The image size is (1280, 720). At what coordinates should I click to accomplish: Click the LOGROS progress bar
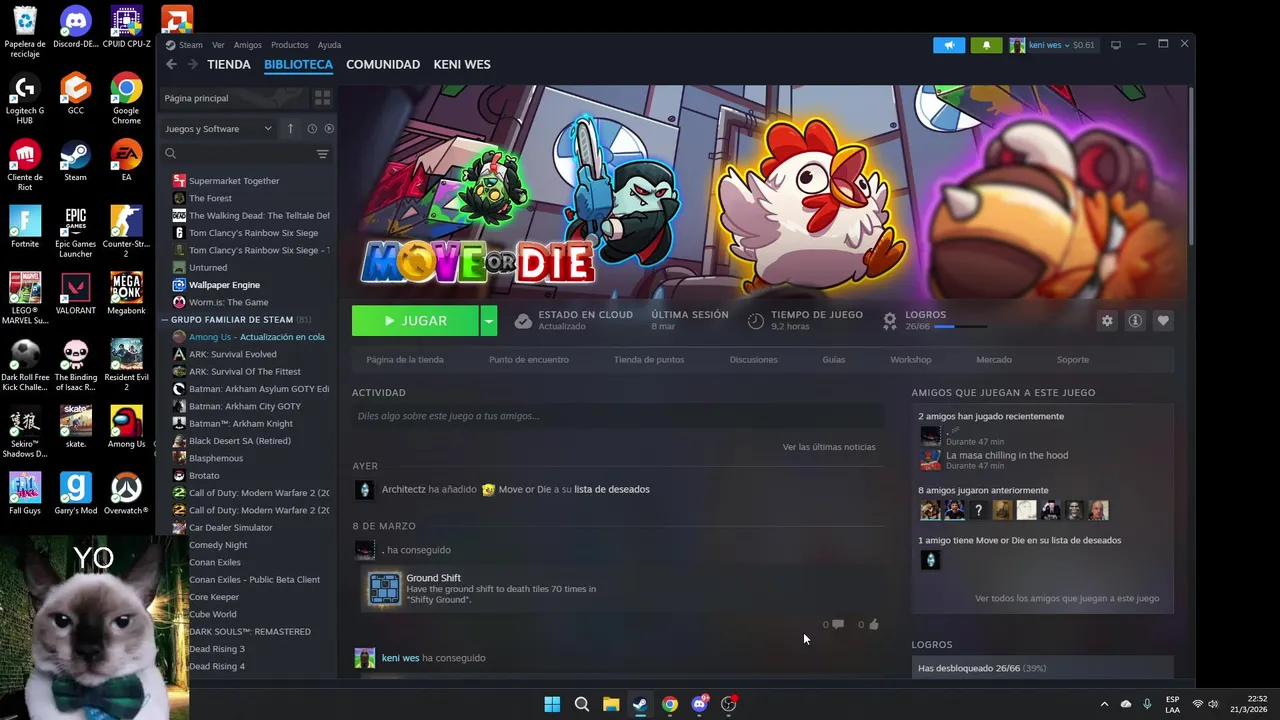coord(960,326)
